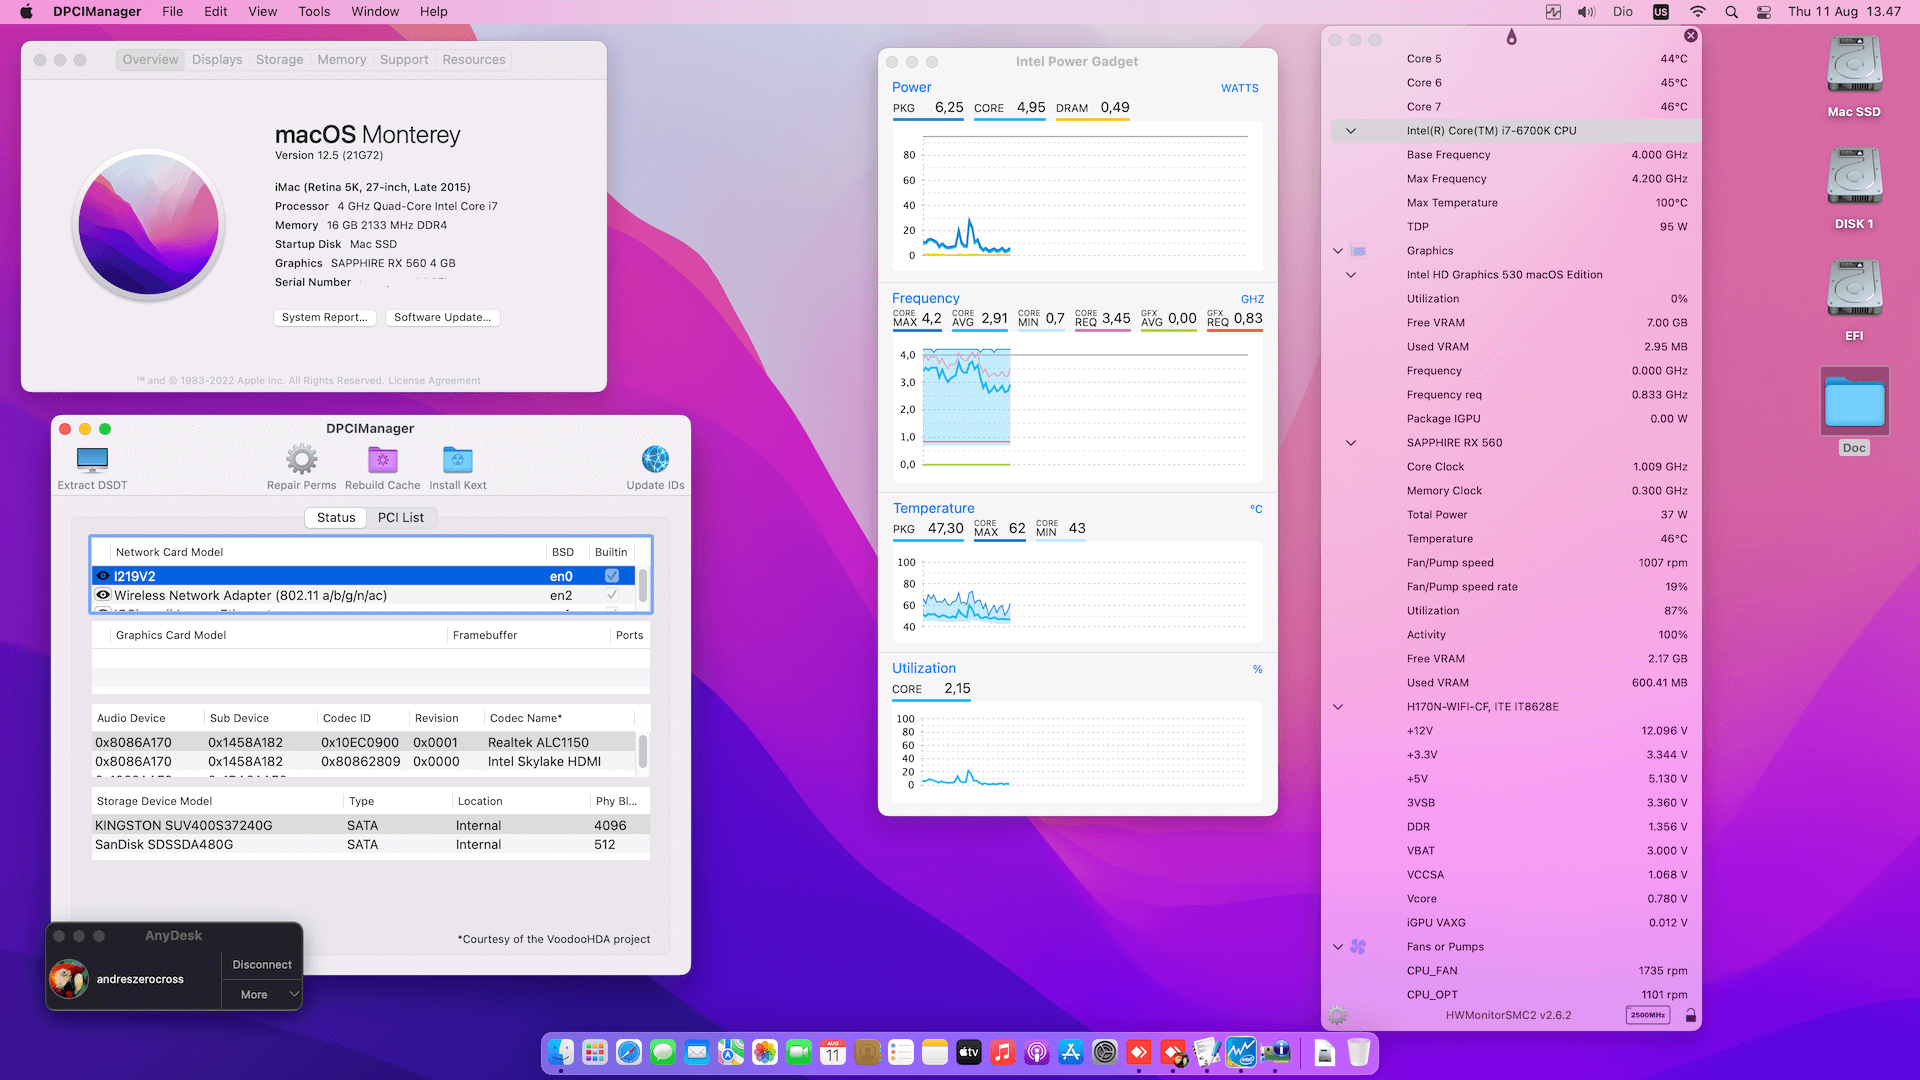Click Disconnect in AnyDesk panel
This screenshot has width=1920, height=1080.
click(x=262, y=965)
